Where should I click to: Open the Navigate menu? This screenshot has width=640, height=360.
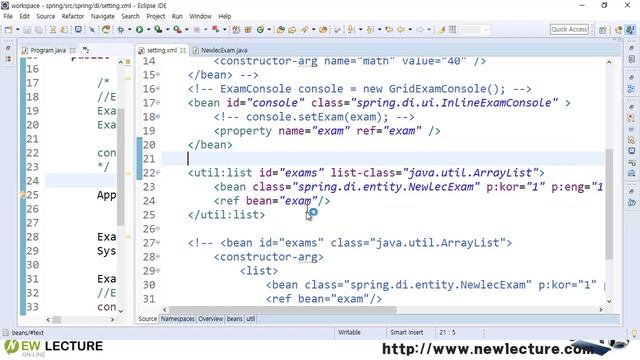coord(102,16)
